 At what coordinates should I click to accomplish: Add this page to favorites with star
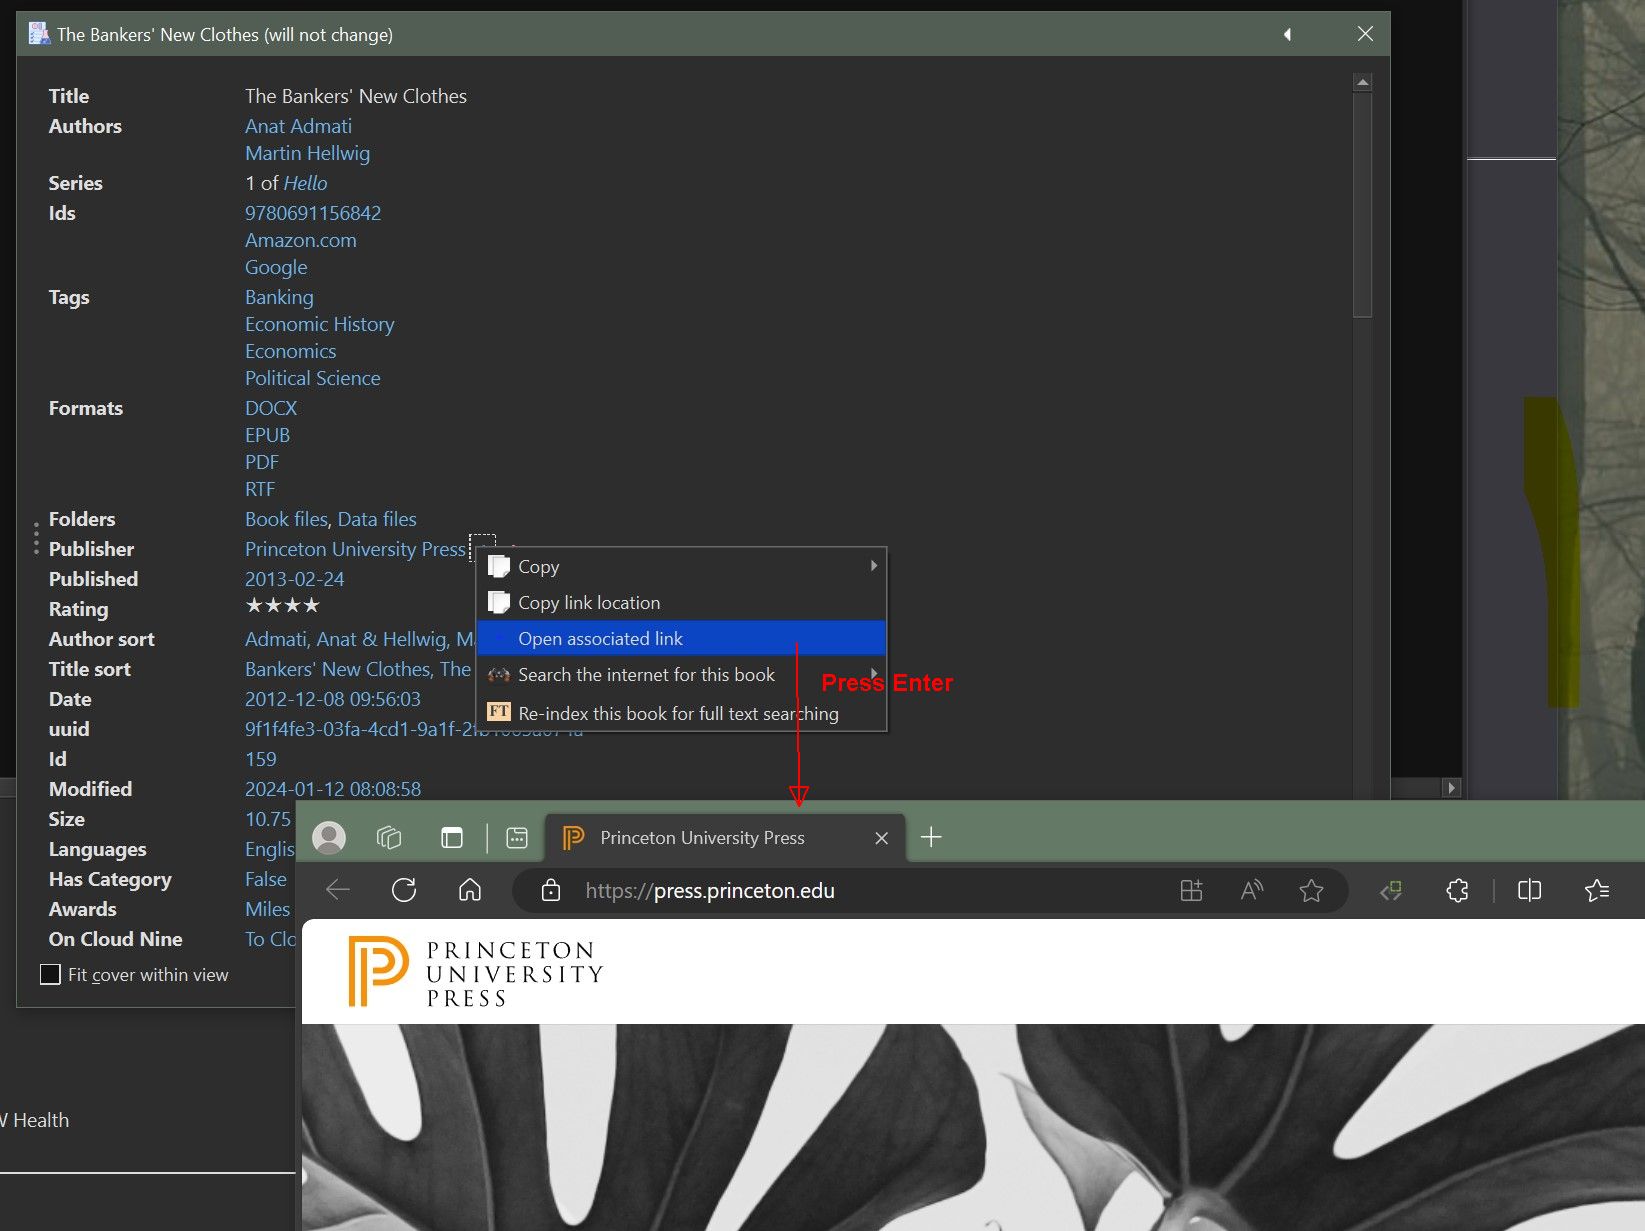point(1311,890)
